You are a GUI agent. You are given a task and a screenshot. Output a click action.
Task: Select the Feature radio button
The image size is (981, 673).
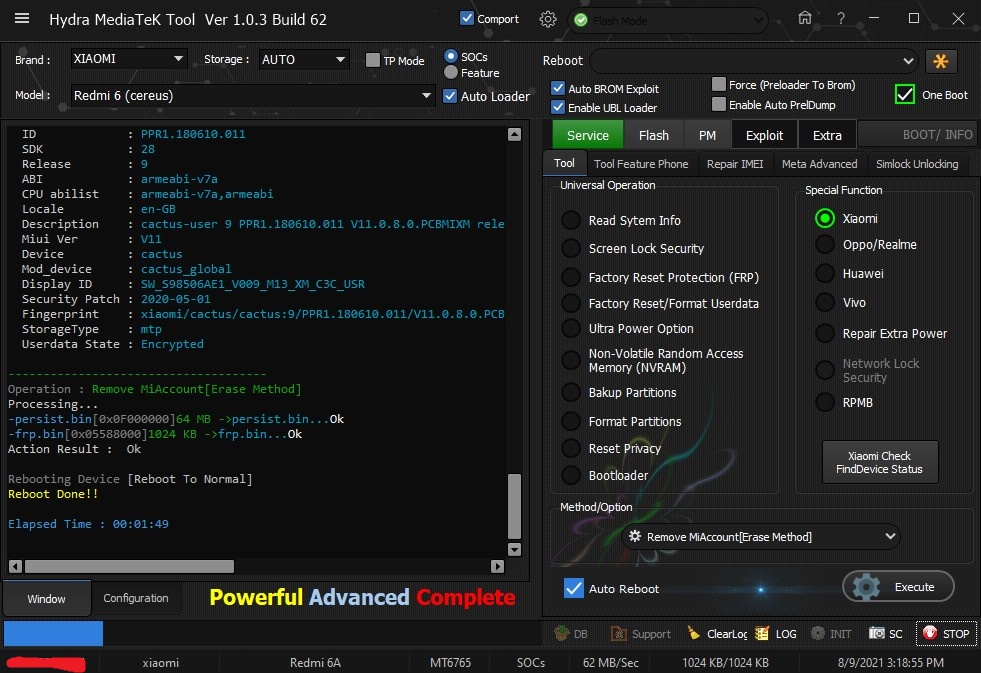(450, 73)
